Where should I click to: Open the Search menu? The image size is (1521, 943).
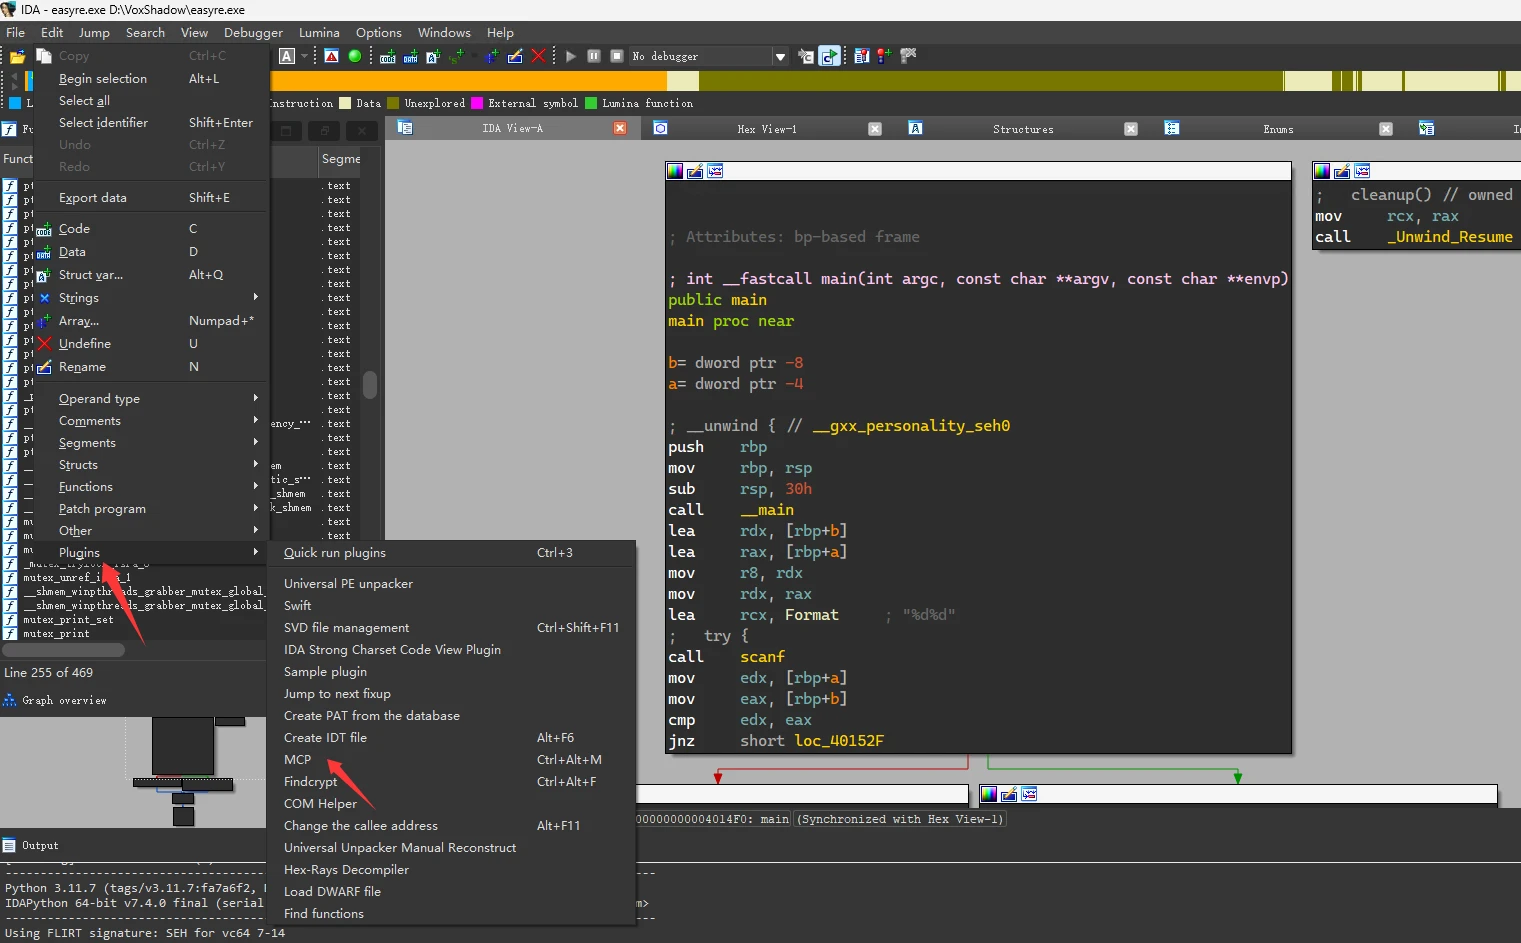point(145,32)
